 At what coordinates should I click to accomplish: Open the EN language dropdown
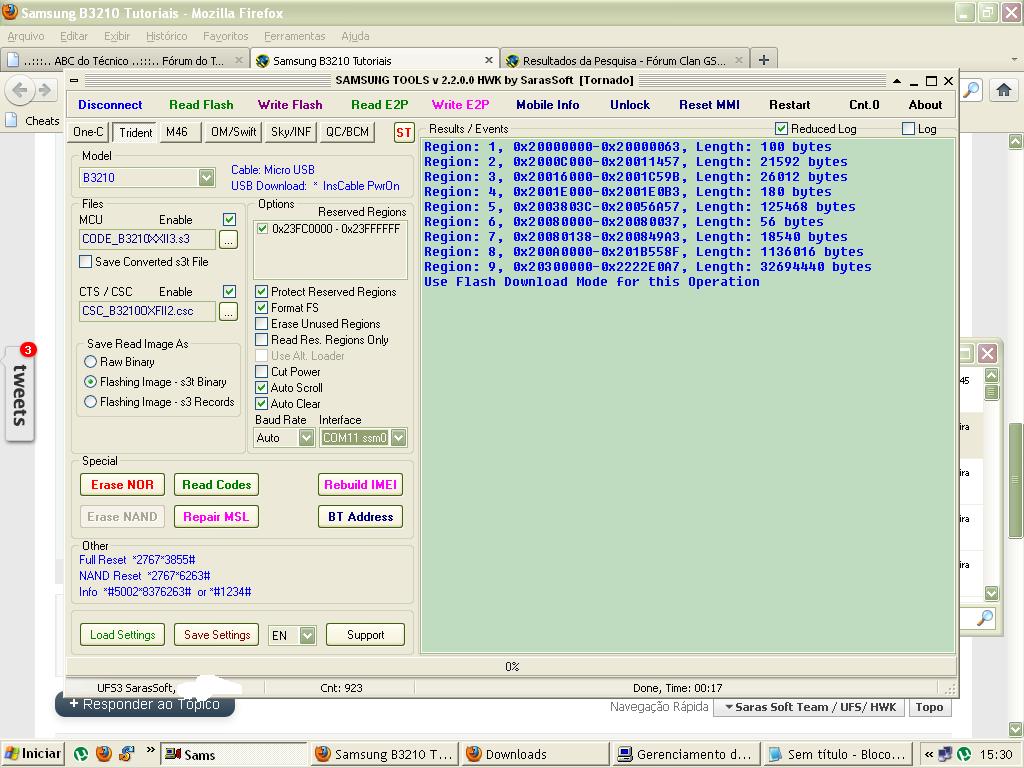pyautogui.click(x=308, y=635)
